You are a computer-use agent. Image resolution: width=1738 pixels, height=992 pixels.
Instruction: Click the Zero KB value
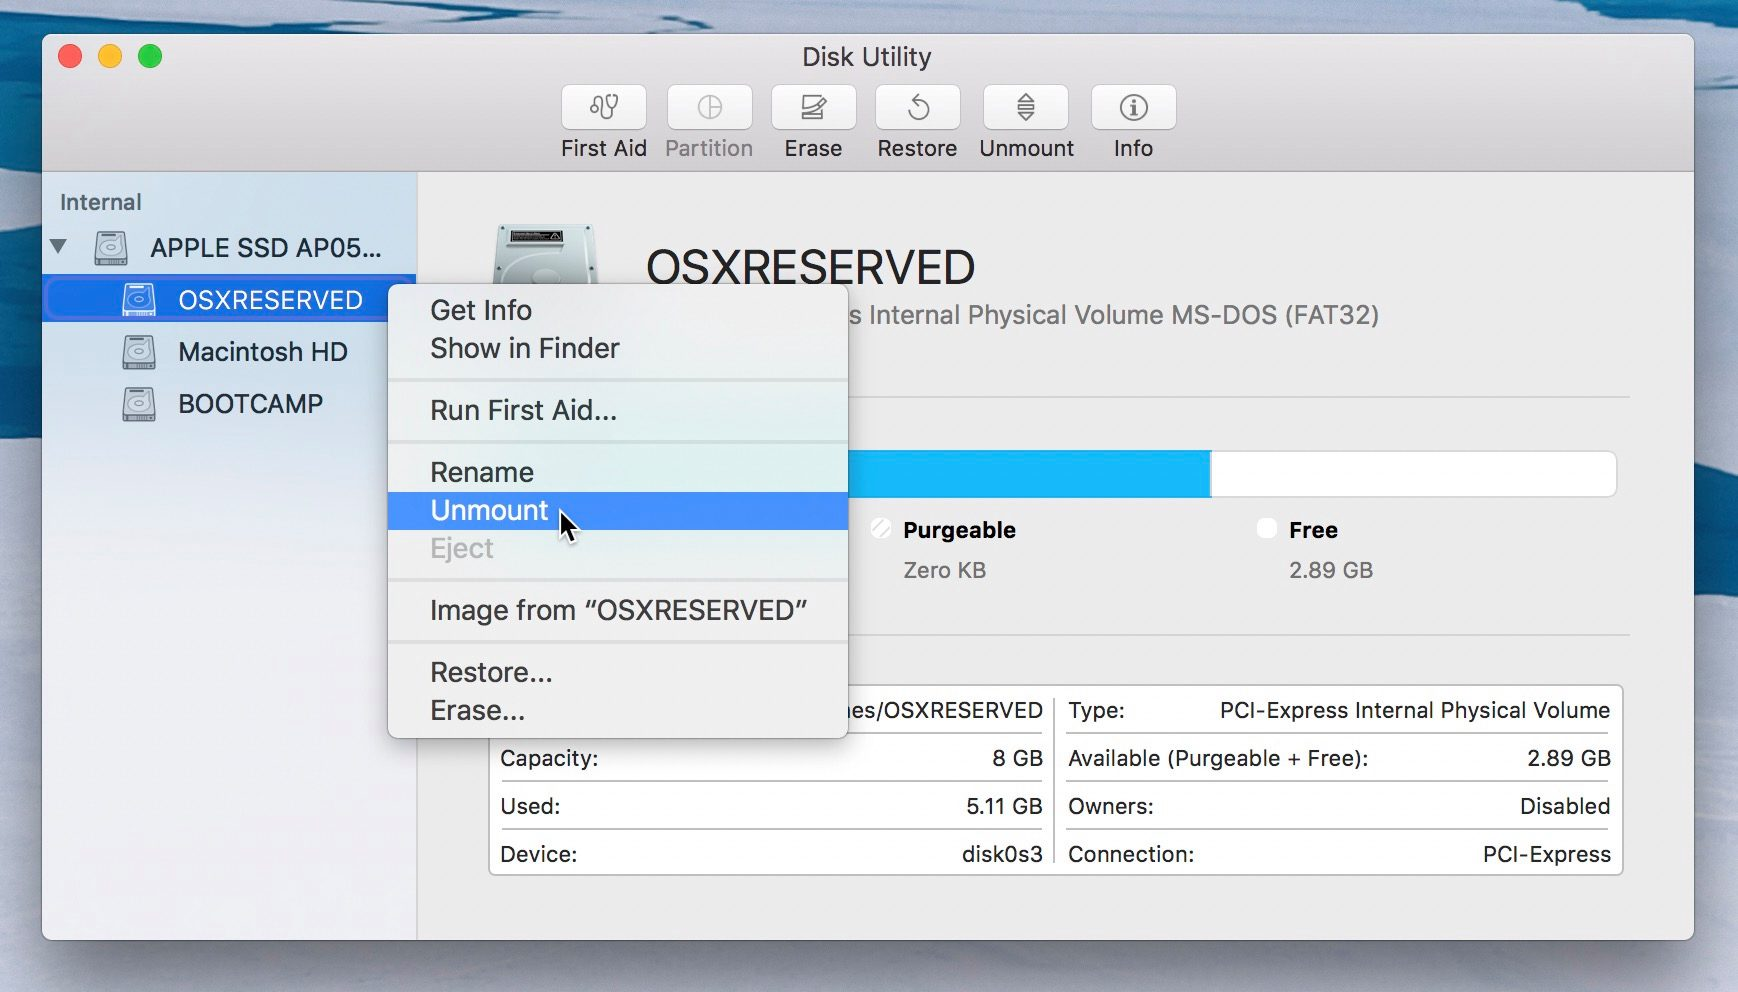tap(944, 570)
